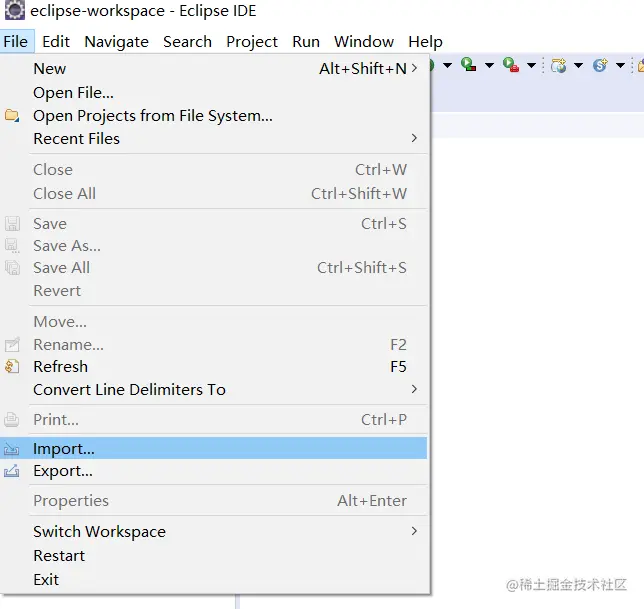Select Refresh in File menu
This screenshot has height=609, width=644.
point(214,366)
